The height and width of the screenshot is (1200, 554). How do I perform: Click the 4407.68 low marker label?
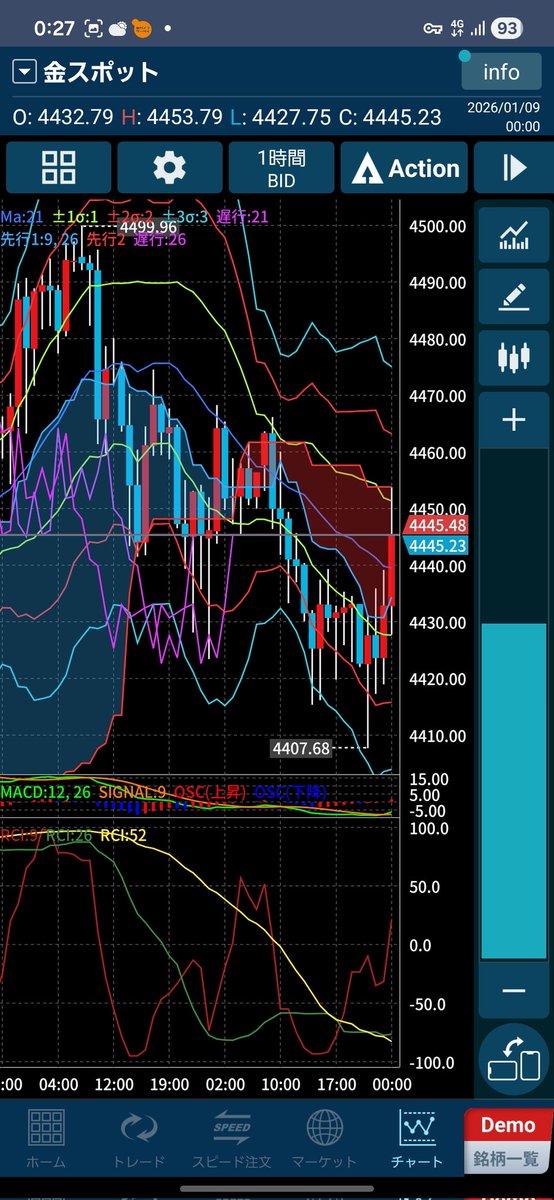click(299, 747)
